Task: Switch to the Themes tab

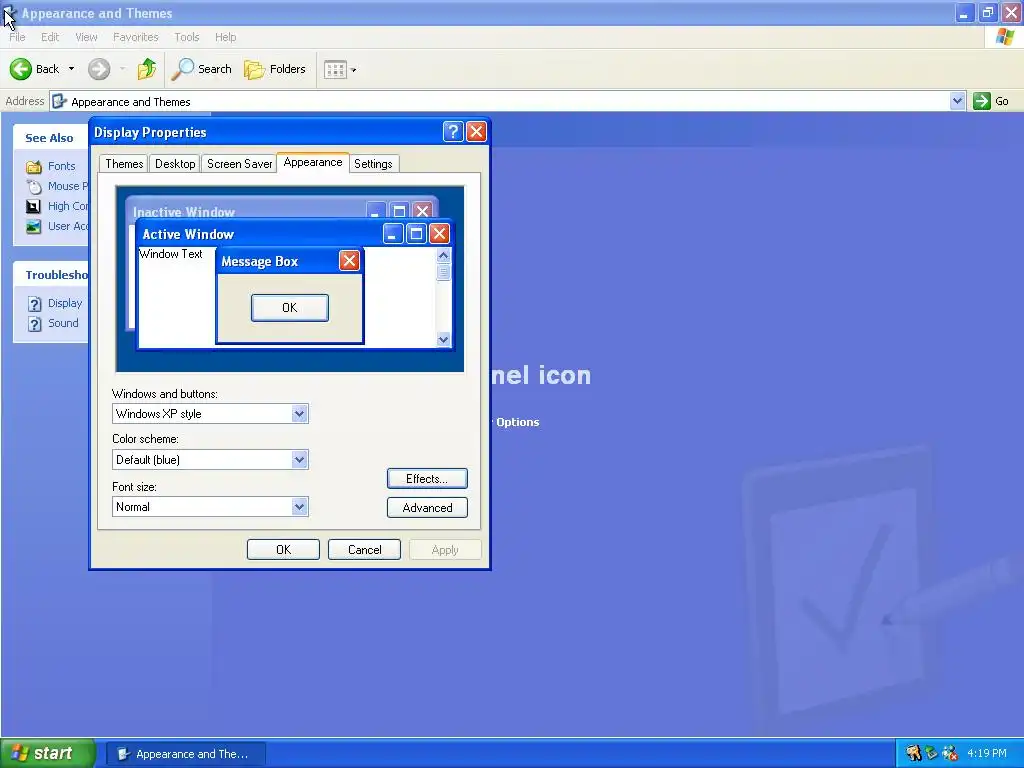Action: (124, 164)
